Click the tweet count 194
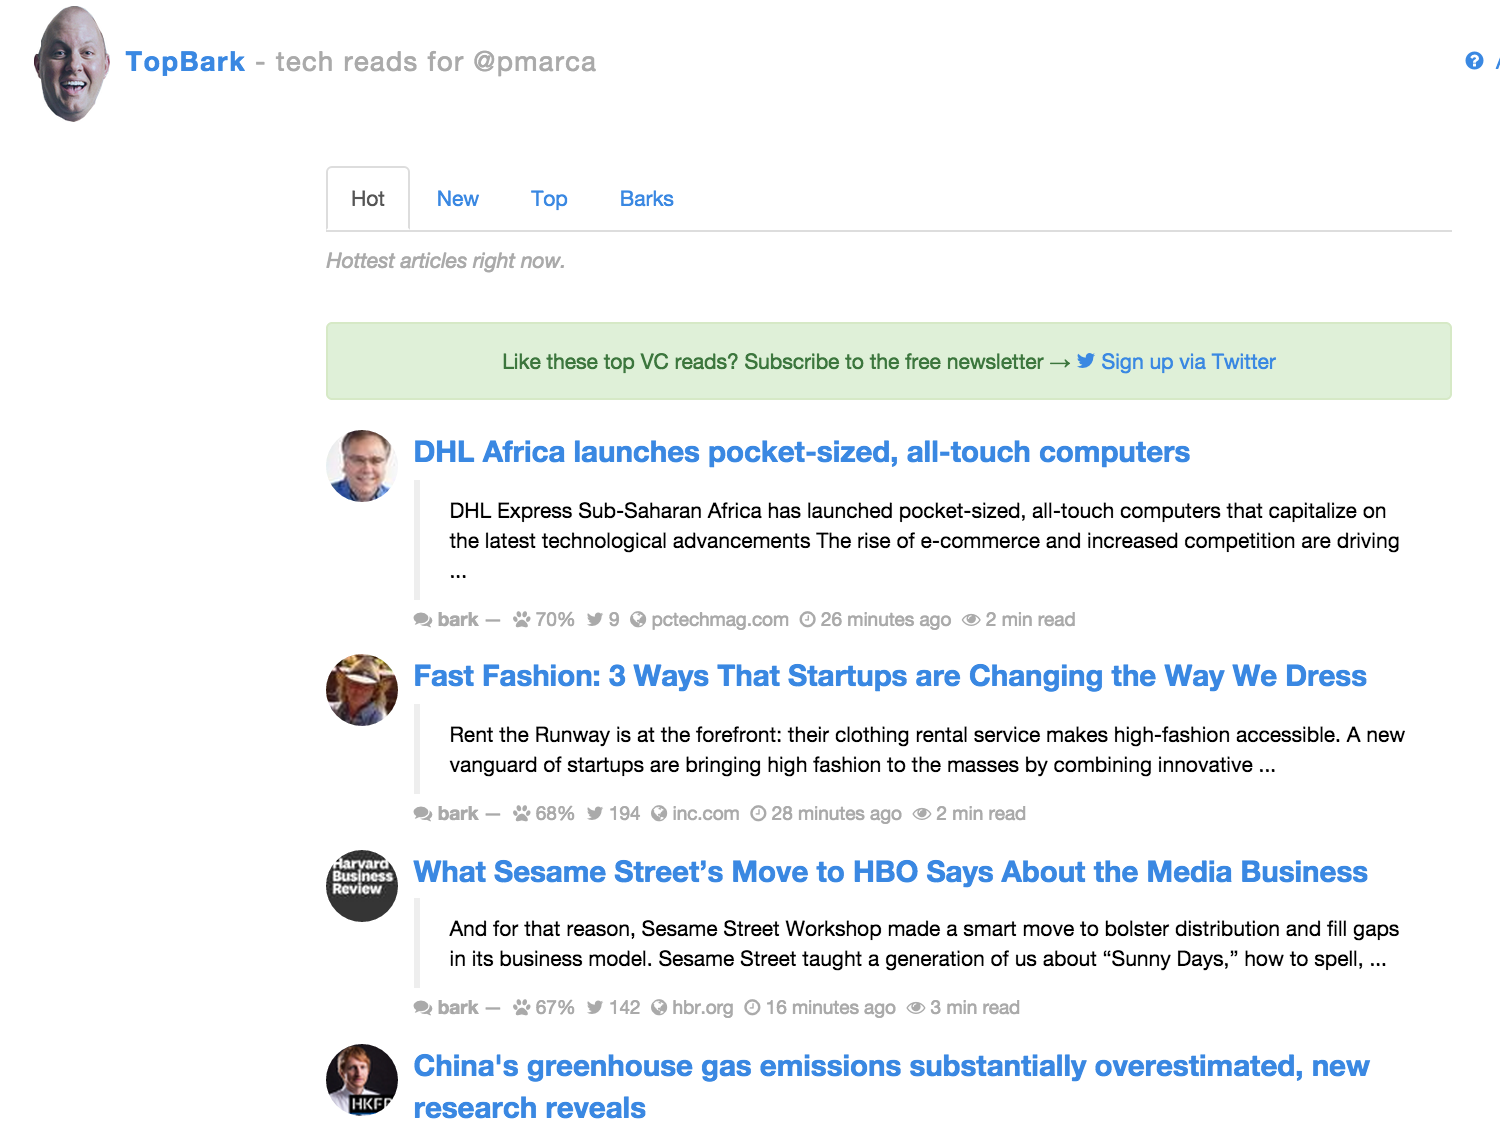Image resolution: width=1500 pixels, height=1132 pixels. tap(624, 814)
